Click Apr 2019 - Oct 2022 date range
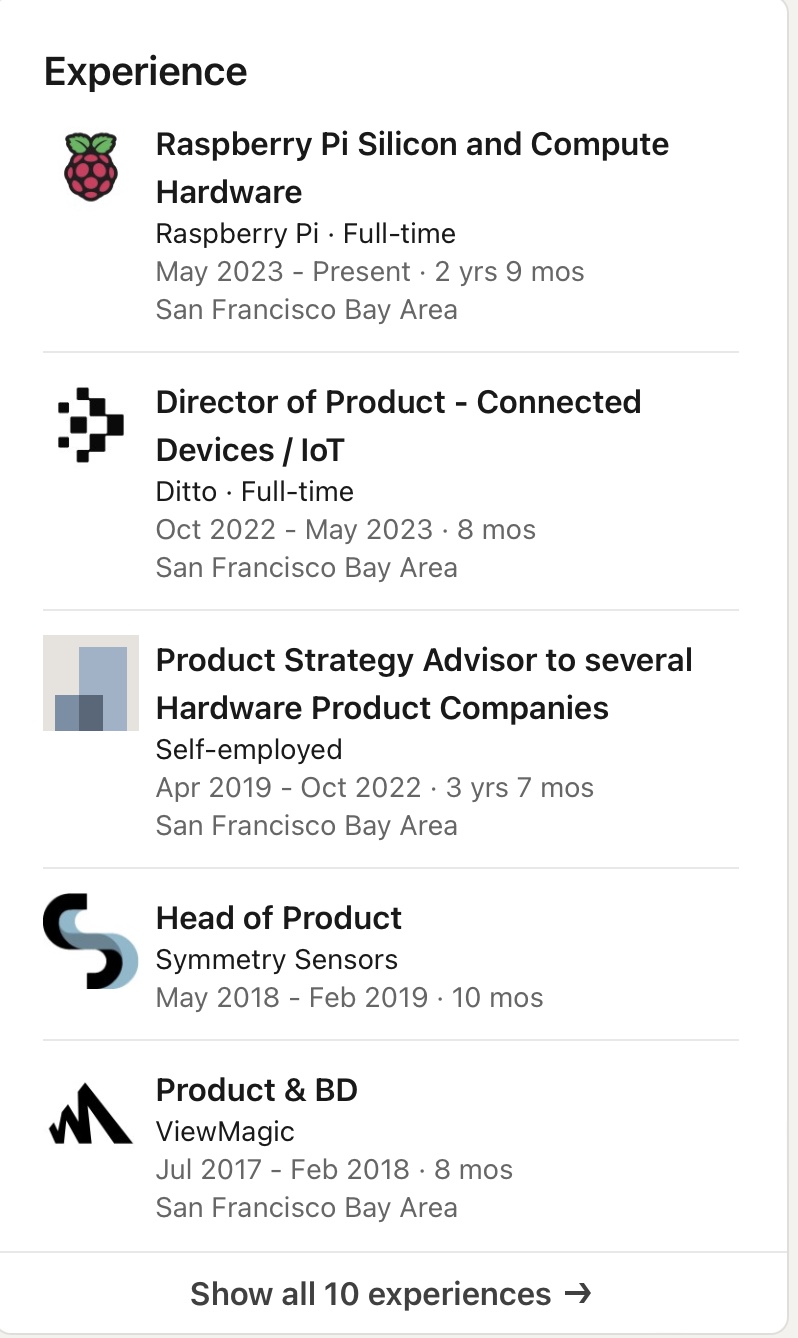The image size is (798, 1338). [x=288, y=788]
